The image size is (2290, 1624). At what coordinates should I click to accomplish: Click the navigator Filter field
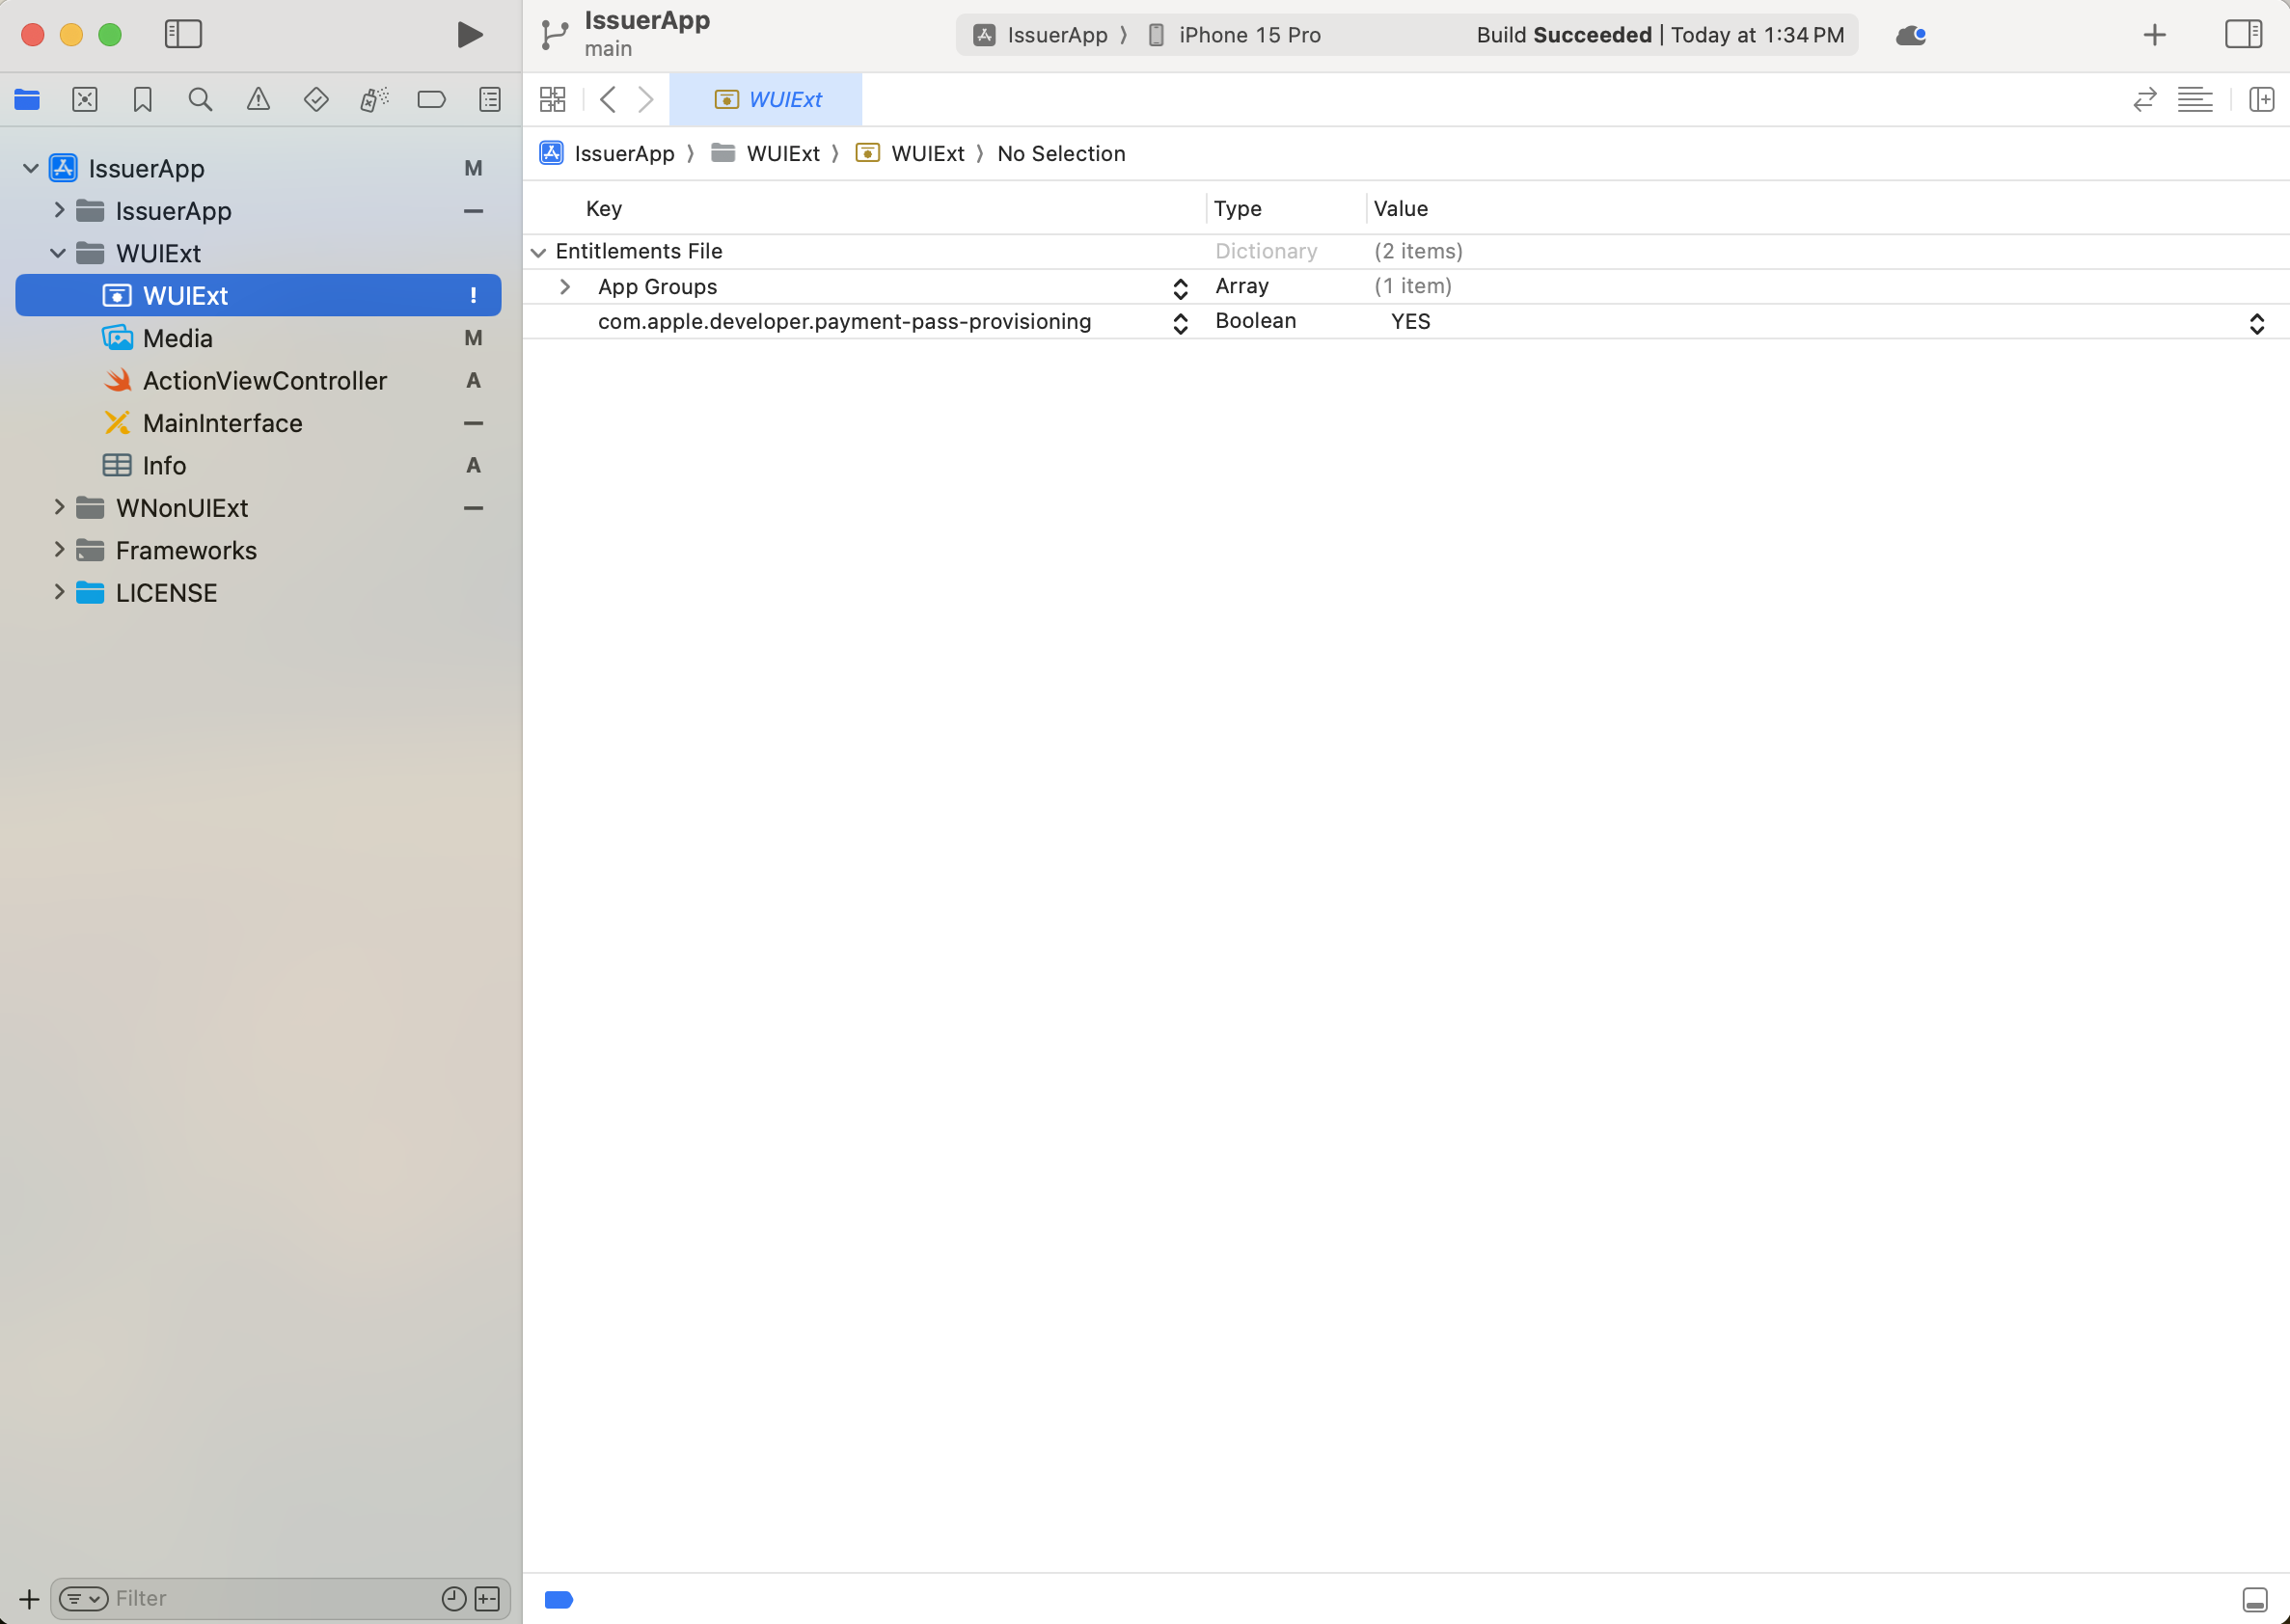[272, 1598]
